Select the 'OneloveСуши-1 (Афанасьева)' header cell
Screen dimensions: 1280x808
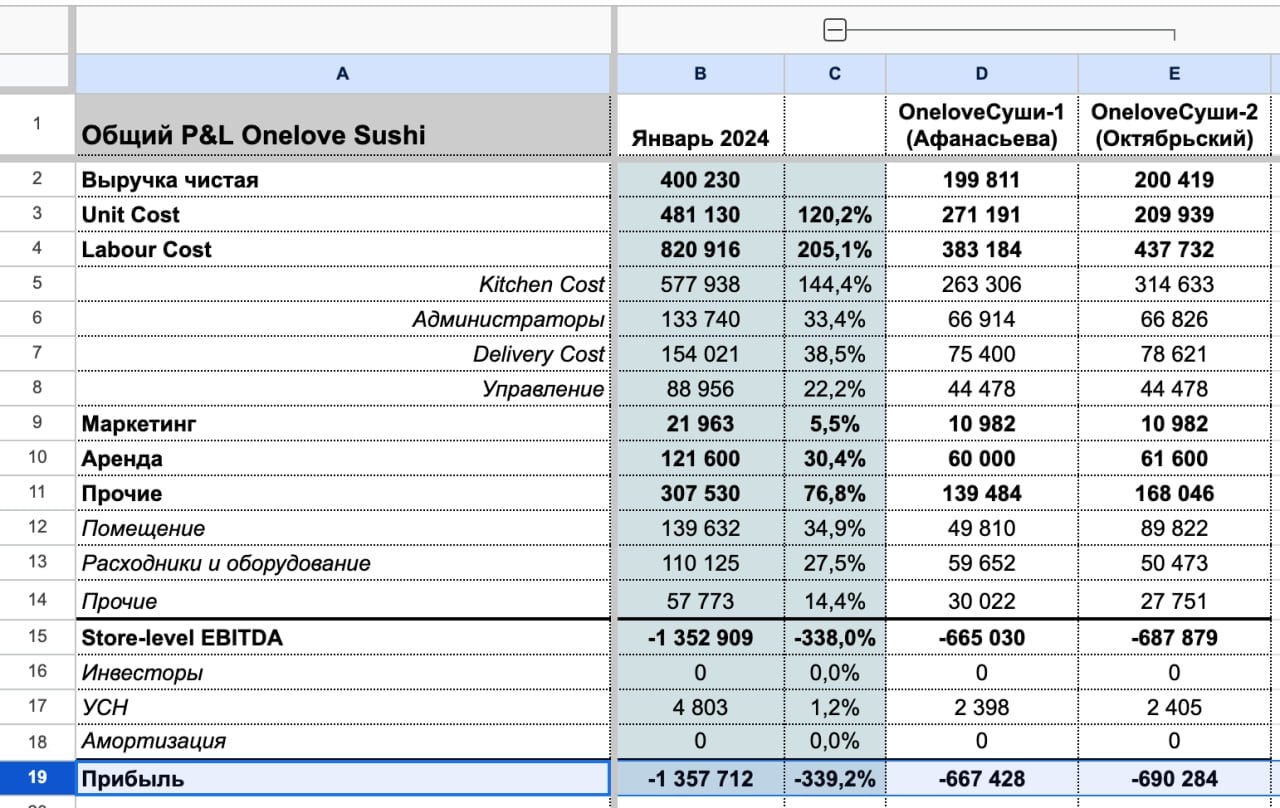(982, 125)
